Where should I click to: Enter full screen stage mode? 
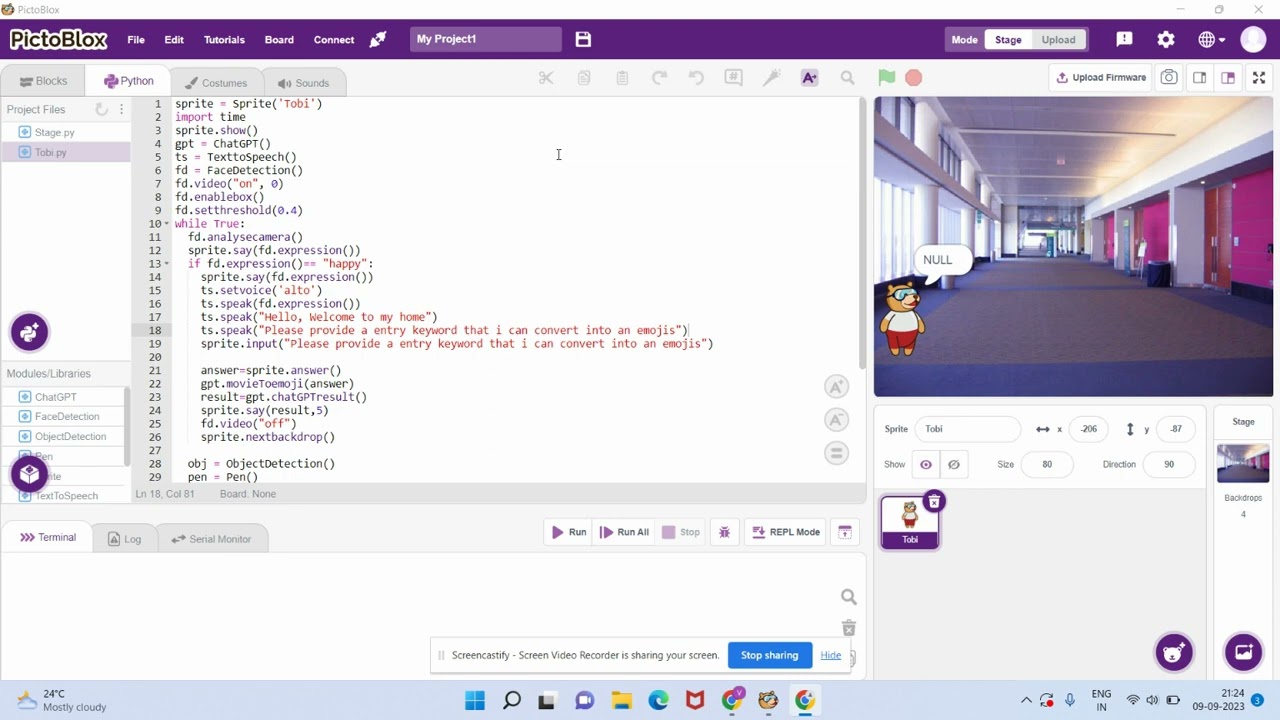click(1259, 78)
